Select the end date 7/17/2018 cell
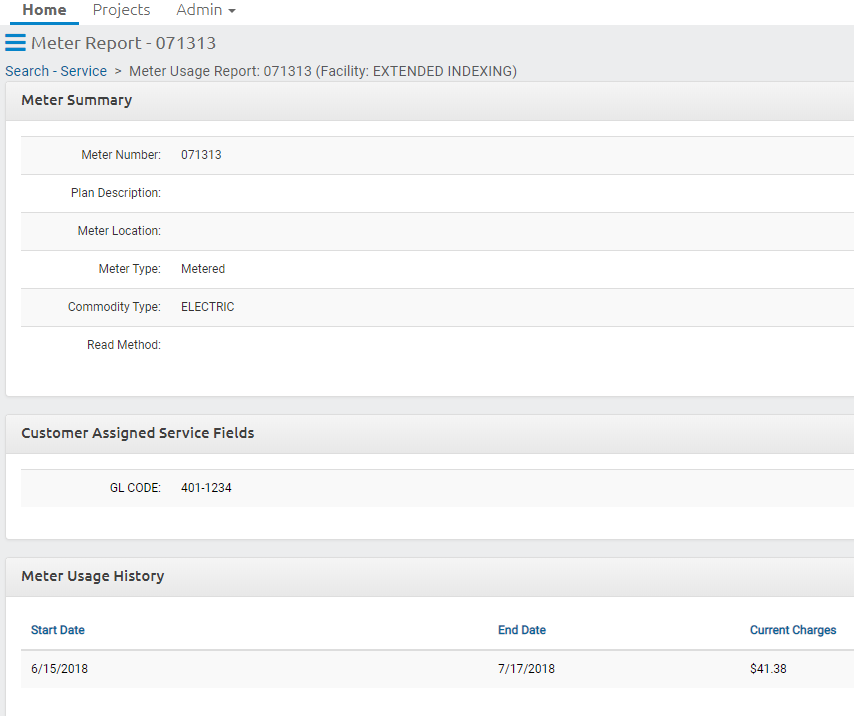854x716 pixels. pyautogui.click(x=526, y=669)
